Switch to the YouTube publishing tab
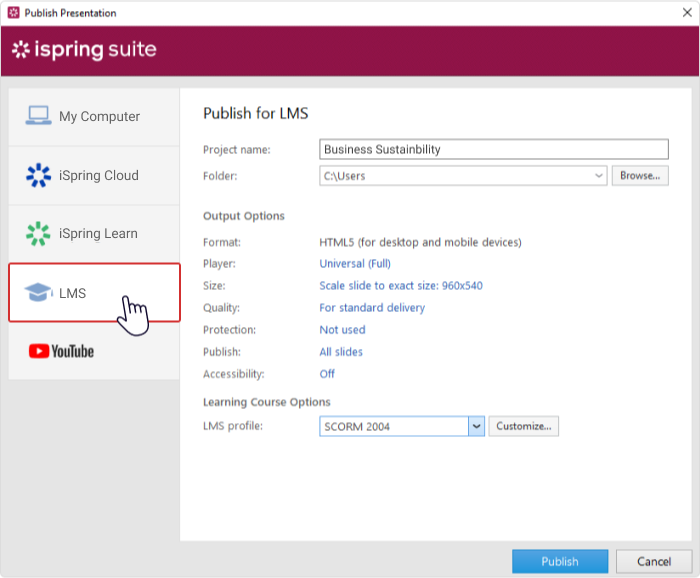 coord(94,351)
